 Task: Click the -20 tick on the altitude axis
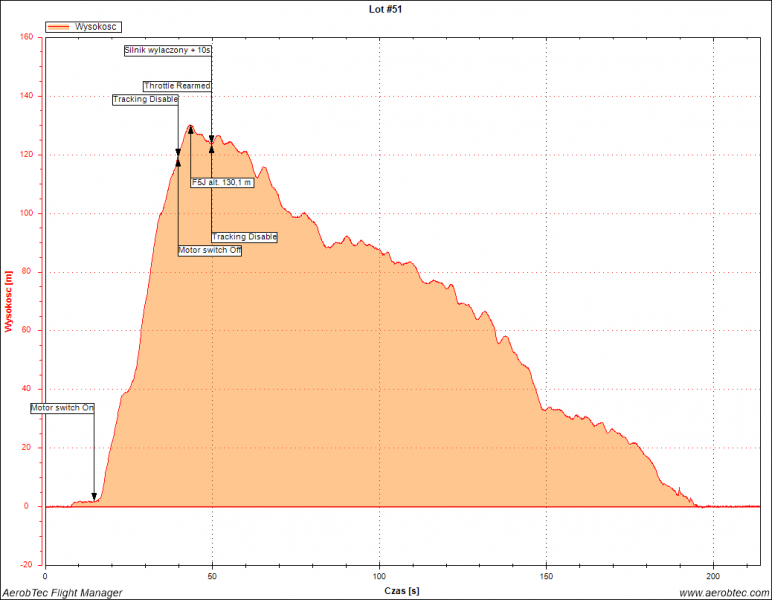coord(27,564)
